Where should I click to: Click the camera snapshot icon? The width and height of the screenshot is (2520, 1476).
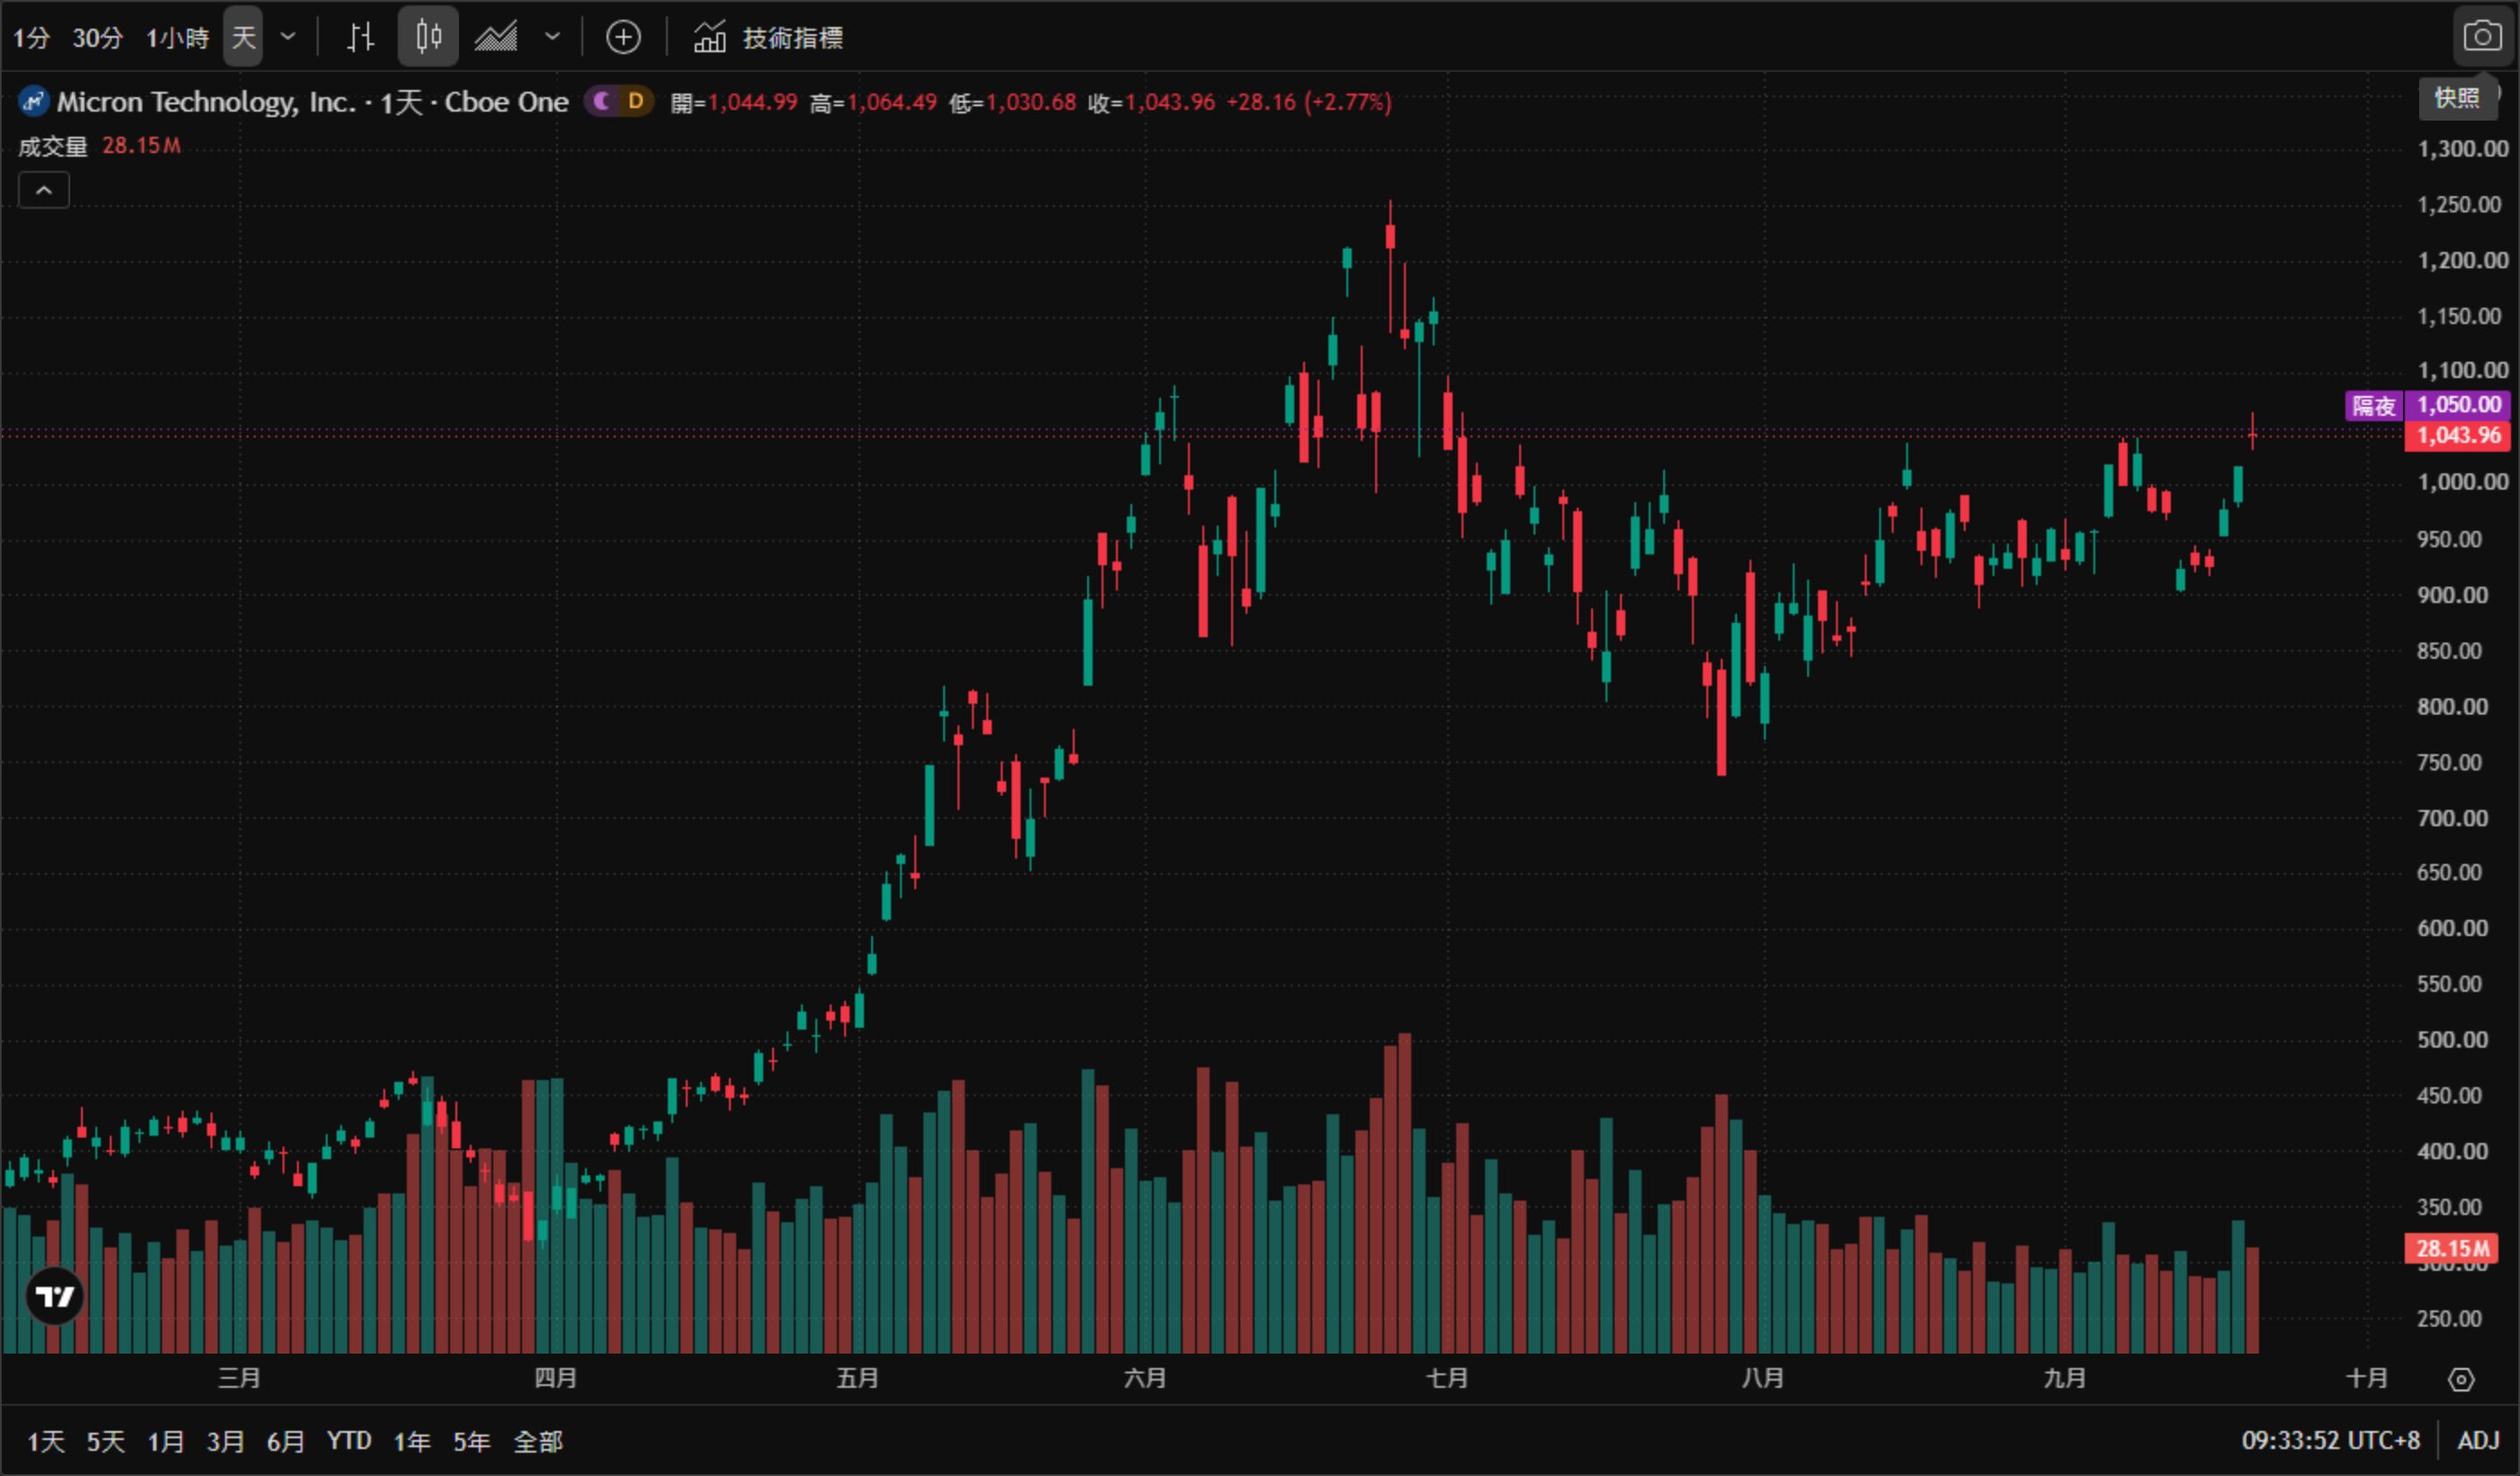(2482, 37)
